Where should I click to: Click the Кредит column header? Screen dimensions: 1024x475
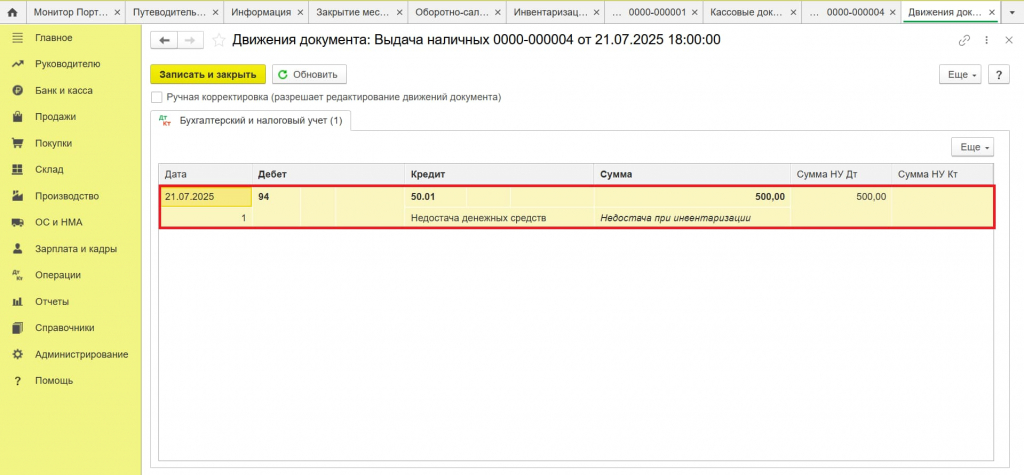point(500,174)
